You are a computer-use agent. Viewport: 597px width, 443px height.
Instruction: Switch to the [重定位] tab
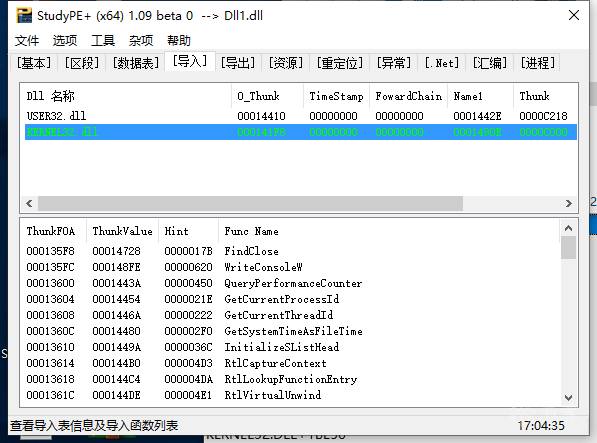[340, 63]
